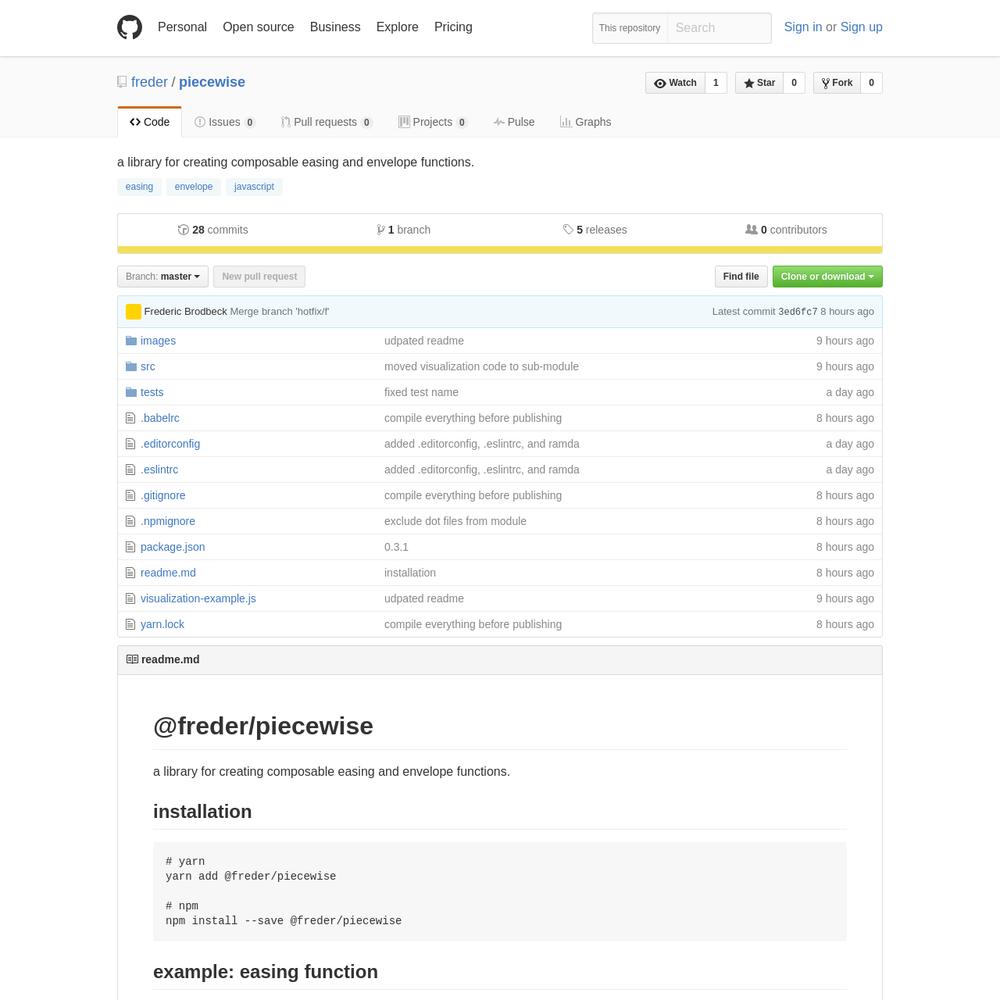Viewport: 1000px width, 1000px height.
Task: Click the .editorconfig file icon
Action: (x=131, y=444)
